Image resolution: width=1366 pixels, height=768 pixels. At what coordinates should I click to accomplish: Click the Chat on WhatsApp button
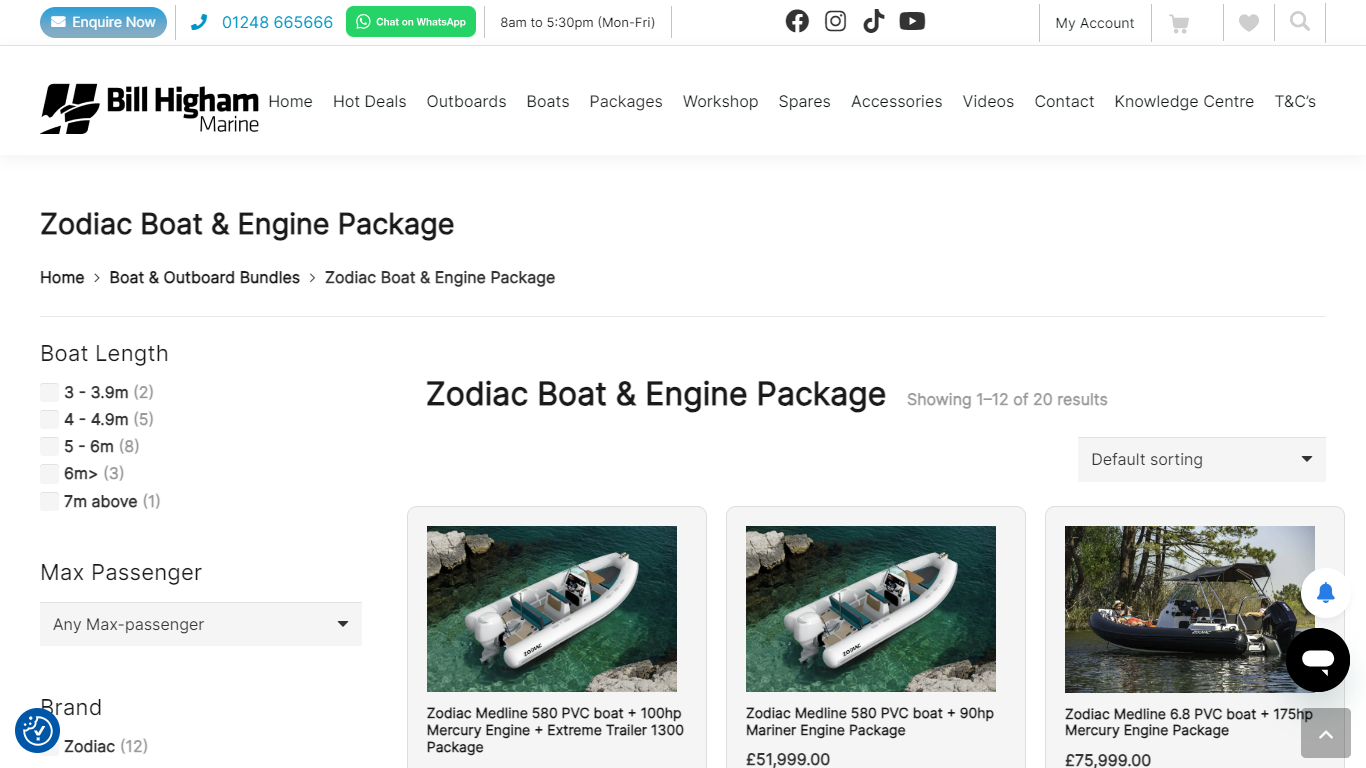click(x=411, y=22)
